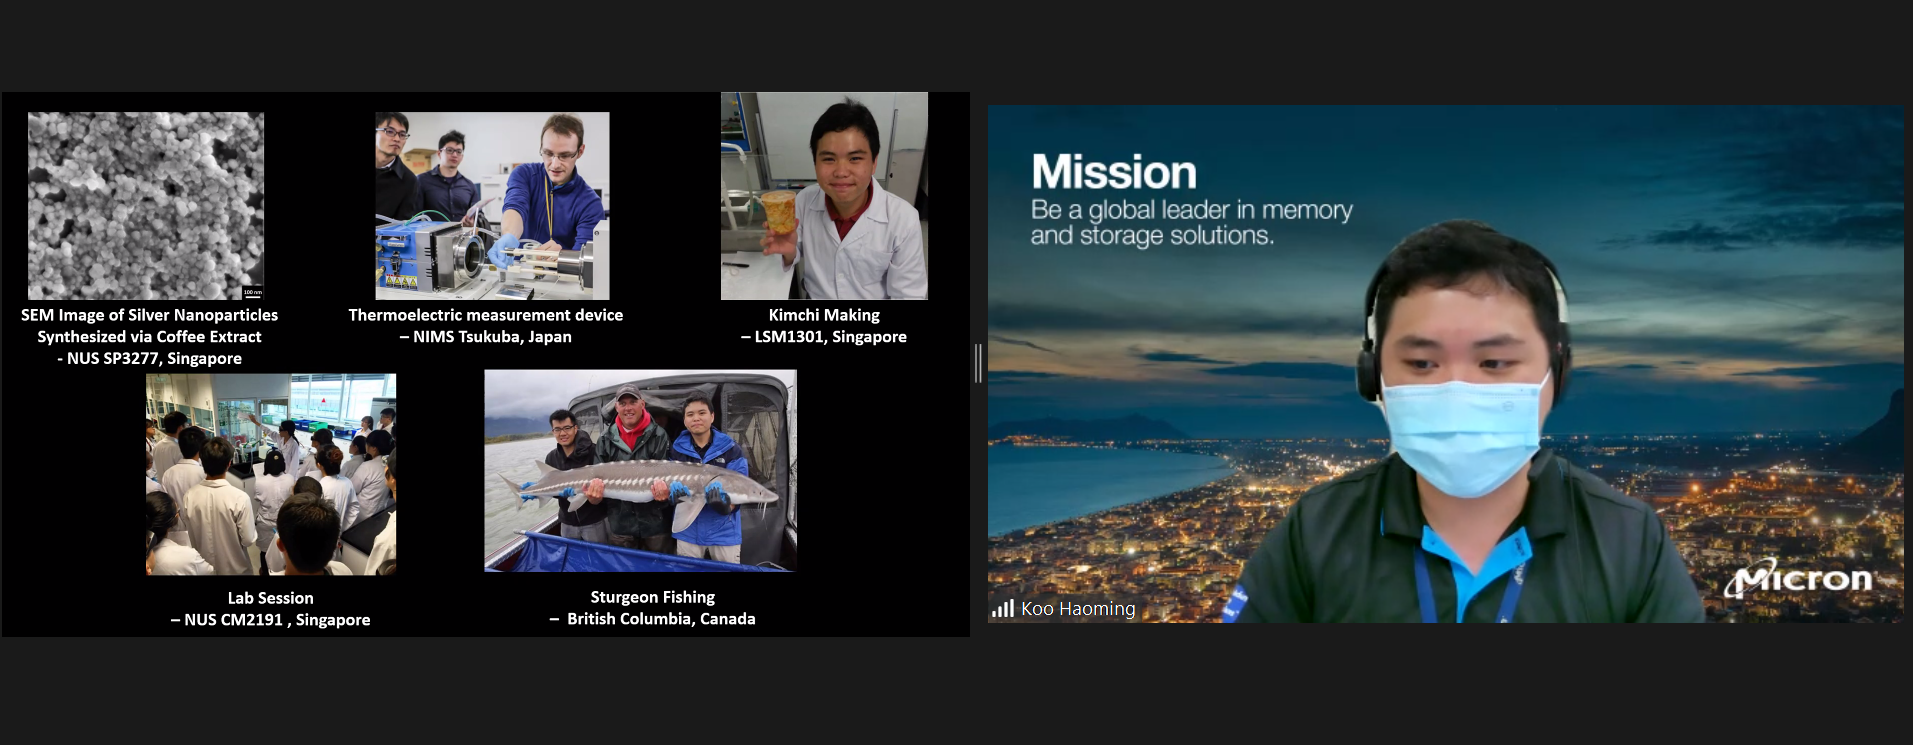This screenshot has height=745, width=1913.
Task: Select the Koo Haoming participant name label
Action: tap(1078, 608)
